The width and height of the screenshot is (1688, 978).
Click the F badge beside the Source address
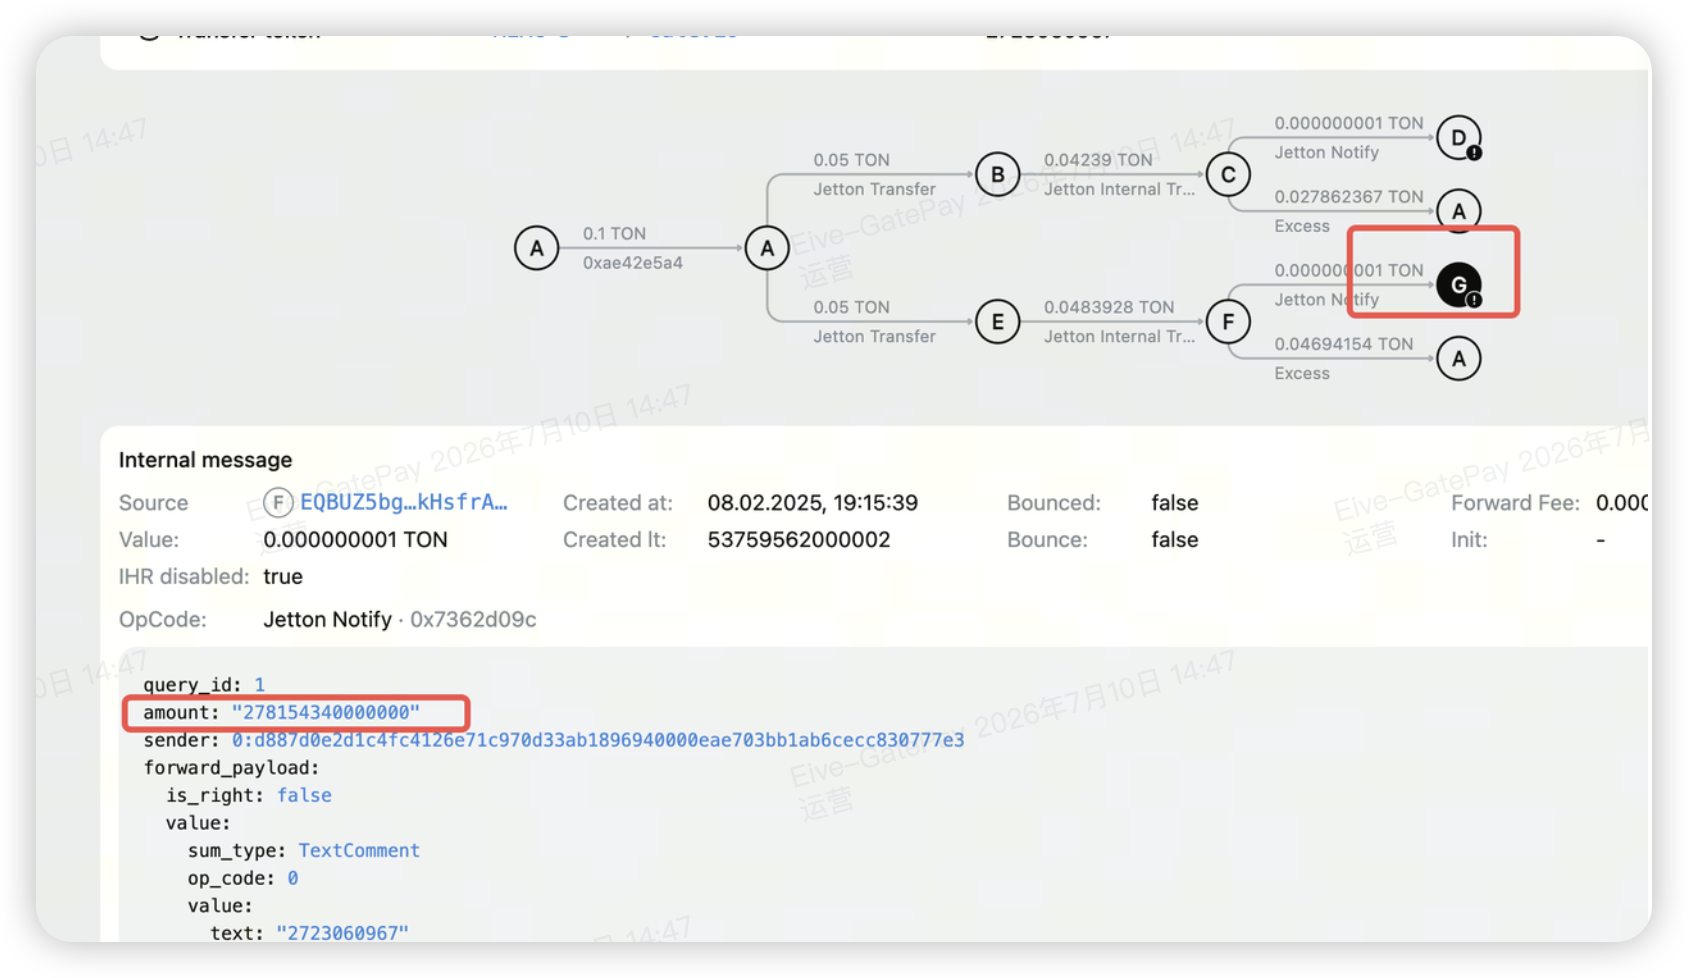pyautogui.click(x=278, y=502)
